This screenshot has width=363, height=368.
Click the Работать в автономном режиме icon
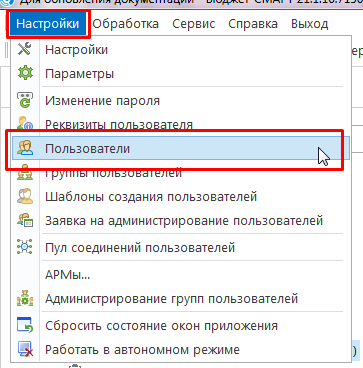25,350
